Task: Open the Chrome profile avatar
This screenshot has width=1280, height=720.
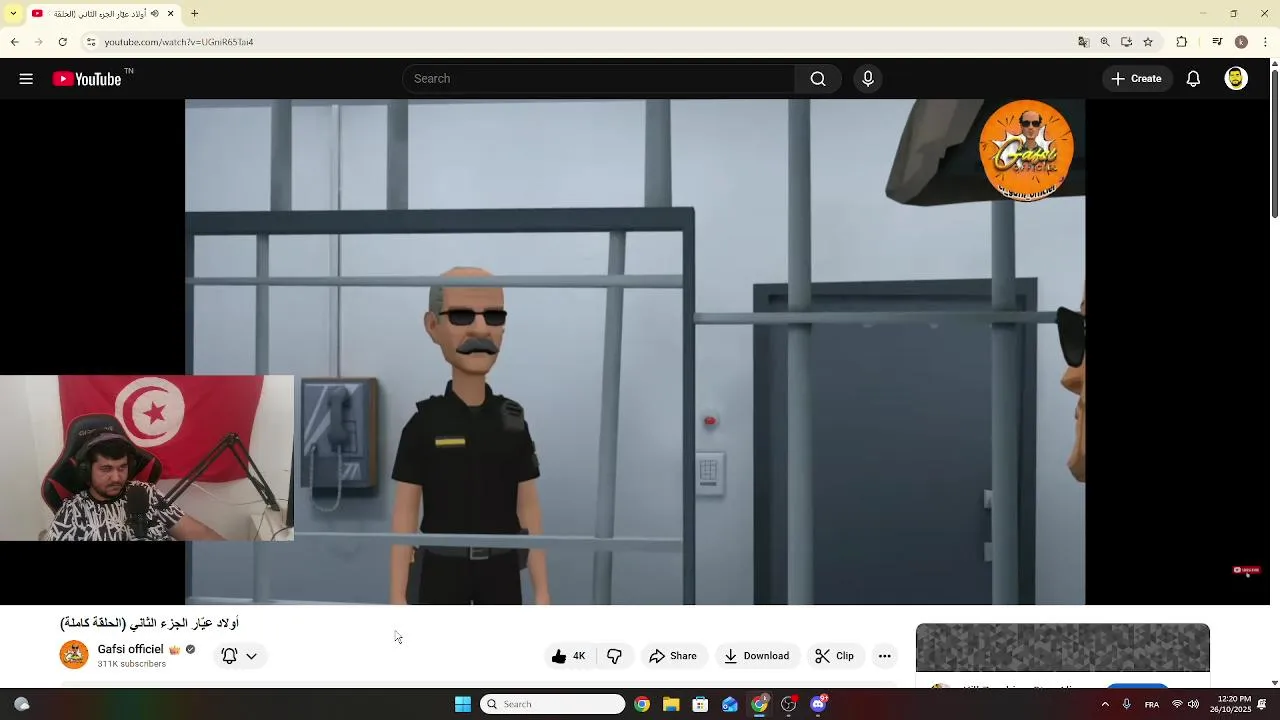Action: pyautogui.click(x=1241, y=42)
